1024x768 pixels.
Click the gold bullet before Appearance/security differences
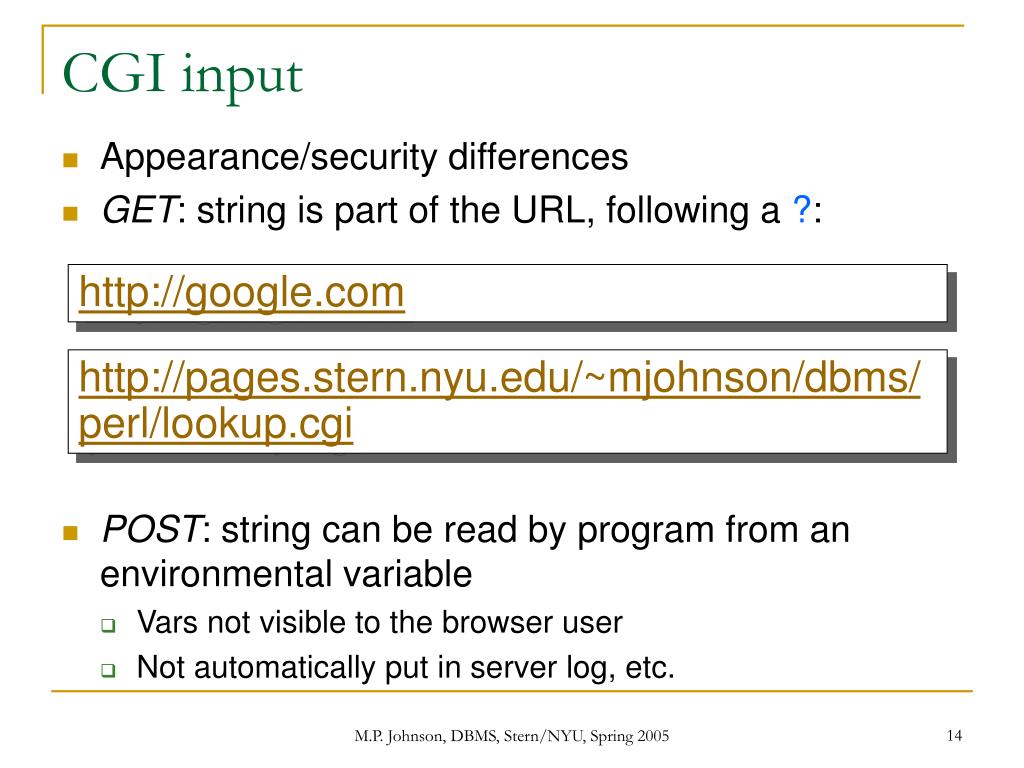pyautogui.click(x=71, y=160)
